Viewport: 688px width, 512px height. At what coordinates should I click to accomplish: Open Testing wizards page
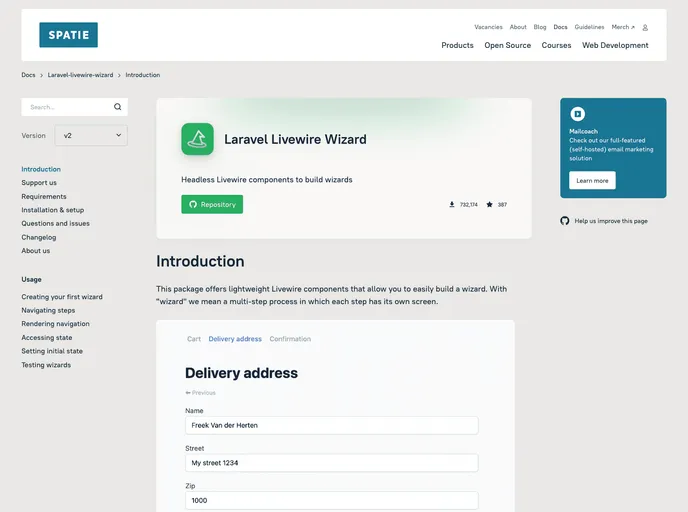(46, 365)
